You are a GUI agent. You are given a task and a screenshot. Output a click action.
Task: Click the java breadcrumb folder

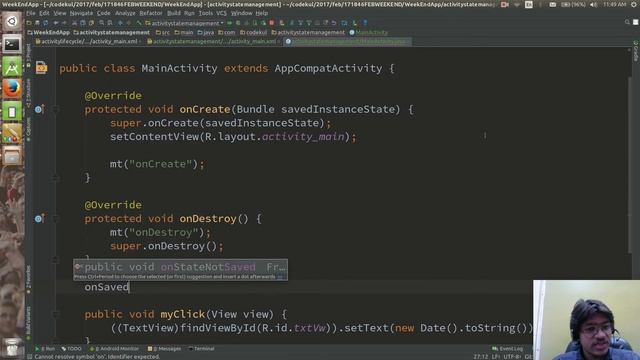click(x=206, y=32)
